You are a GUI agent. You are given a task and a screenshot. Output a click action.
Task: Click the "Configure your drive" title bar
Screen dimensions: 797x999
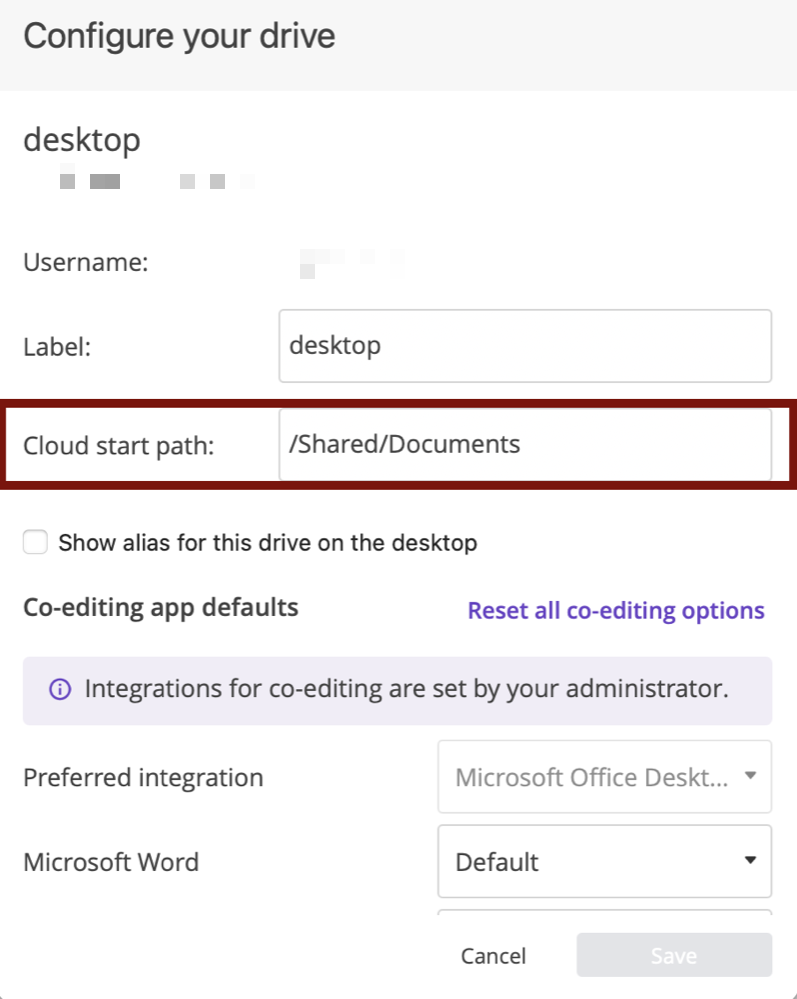point(179,36)
